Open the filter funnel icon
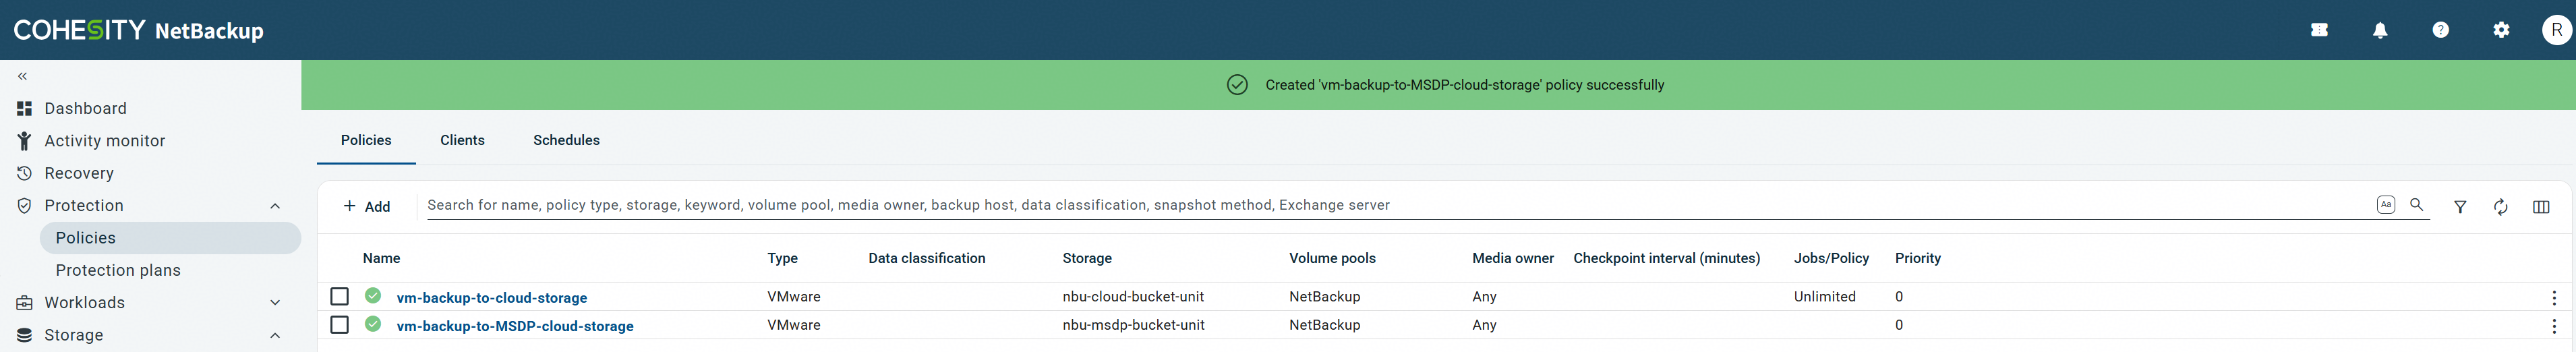Viewport: 2576px width, 352px height. click(2460, 207)
